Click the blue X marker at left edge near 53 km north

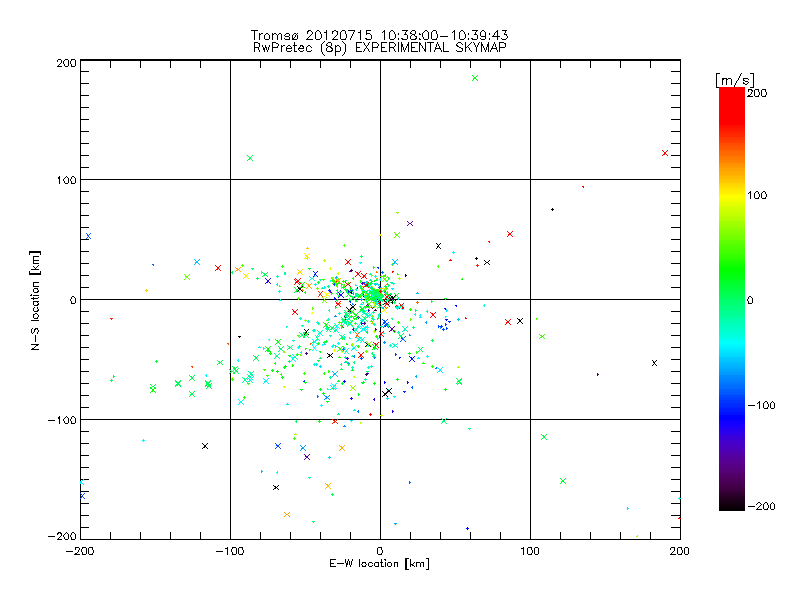[88, 236]
